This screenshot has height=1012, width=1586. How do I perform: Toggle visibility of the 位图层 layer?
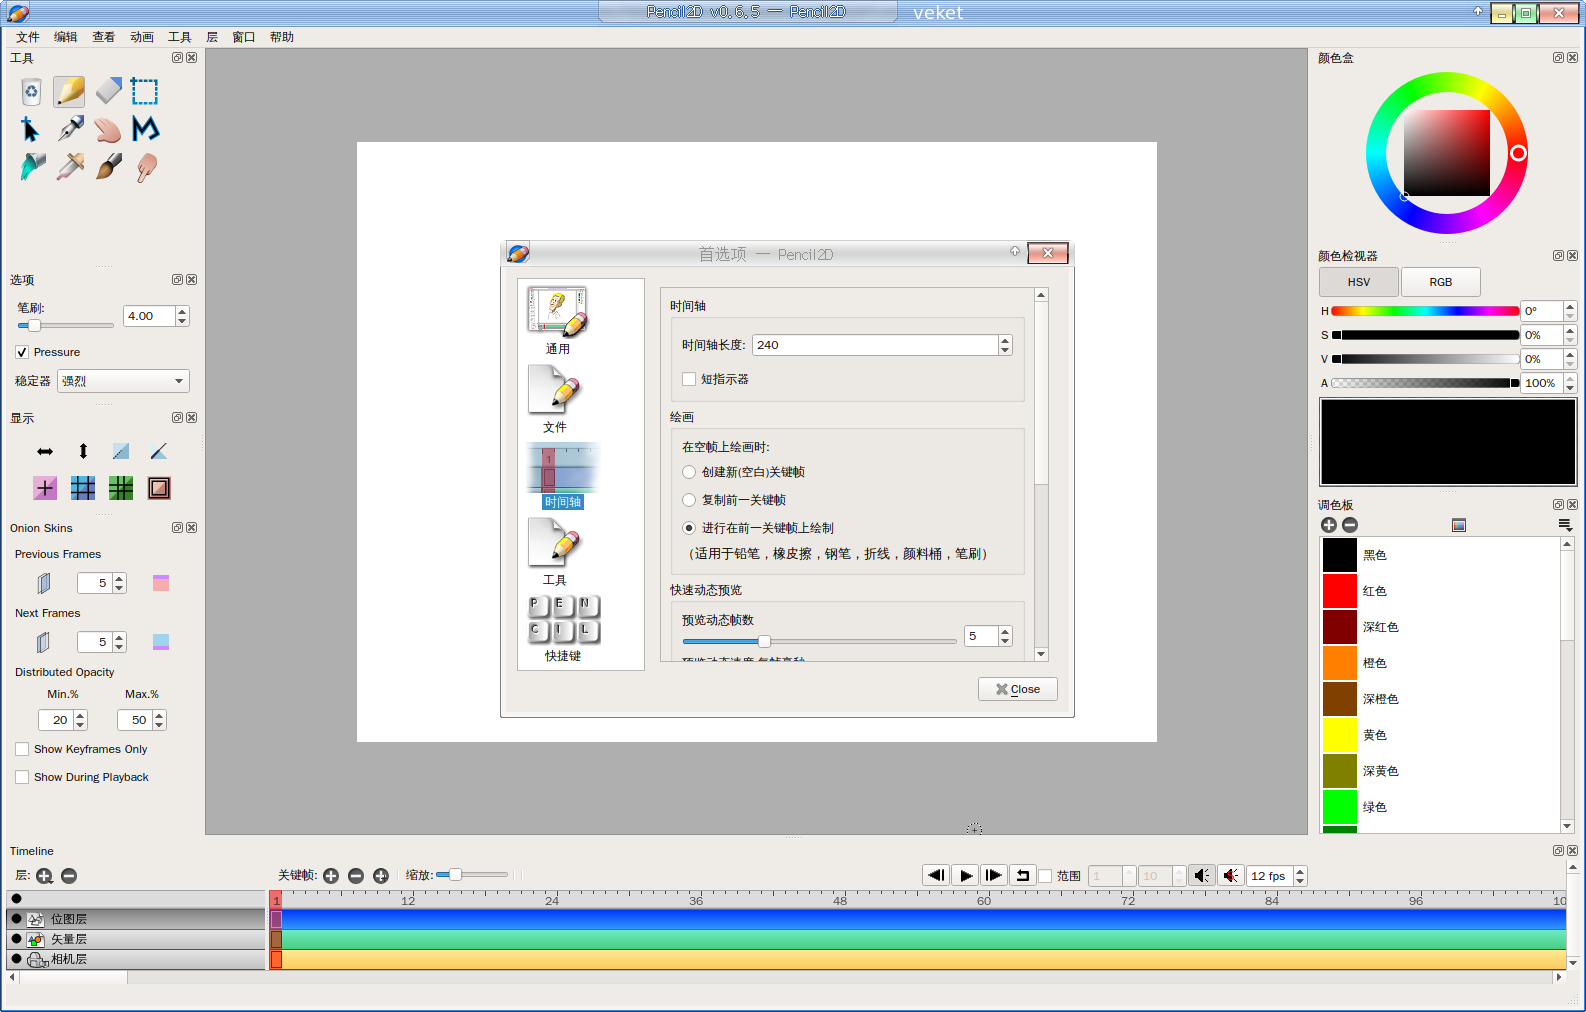(x=16, y=919)
